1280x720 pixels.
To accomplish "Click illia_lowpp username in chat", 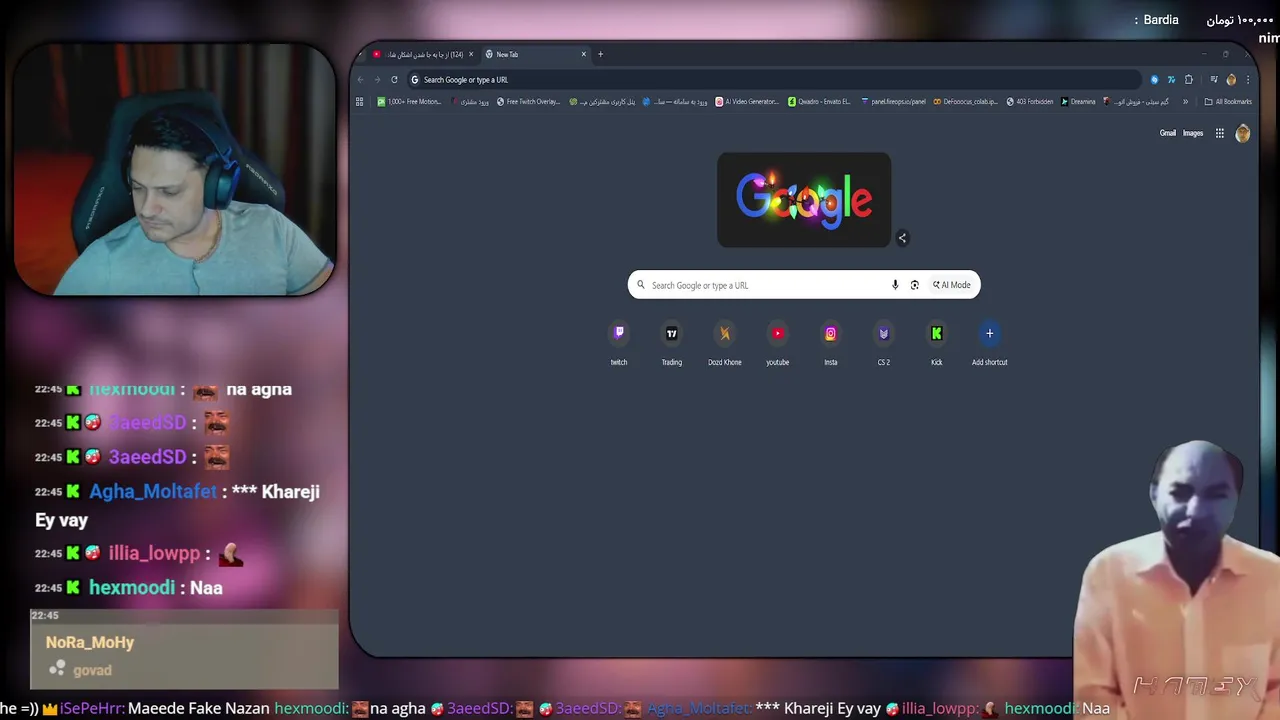I will point(156,553).
